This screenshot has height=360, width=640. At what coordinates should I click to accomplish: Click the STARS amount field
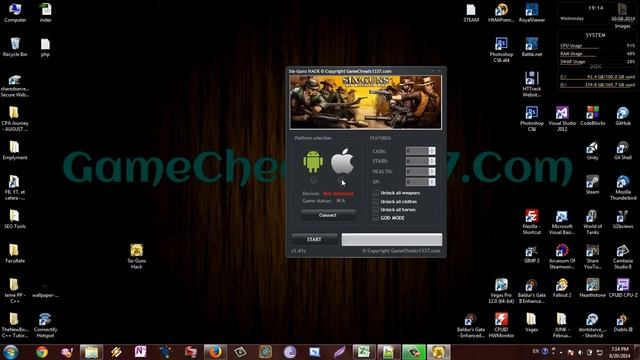417,161
